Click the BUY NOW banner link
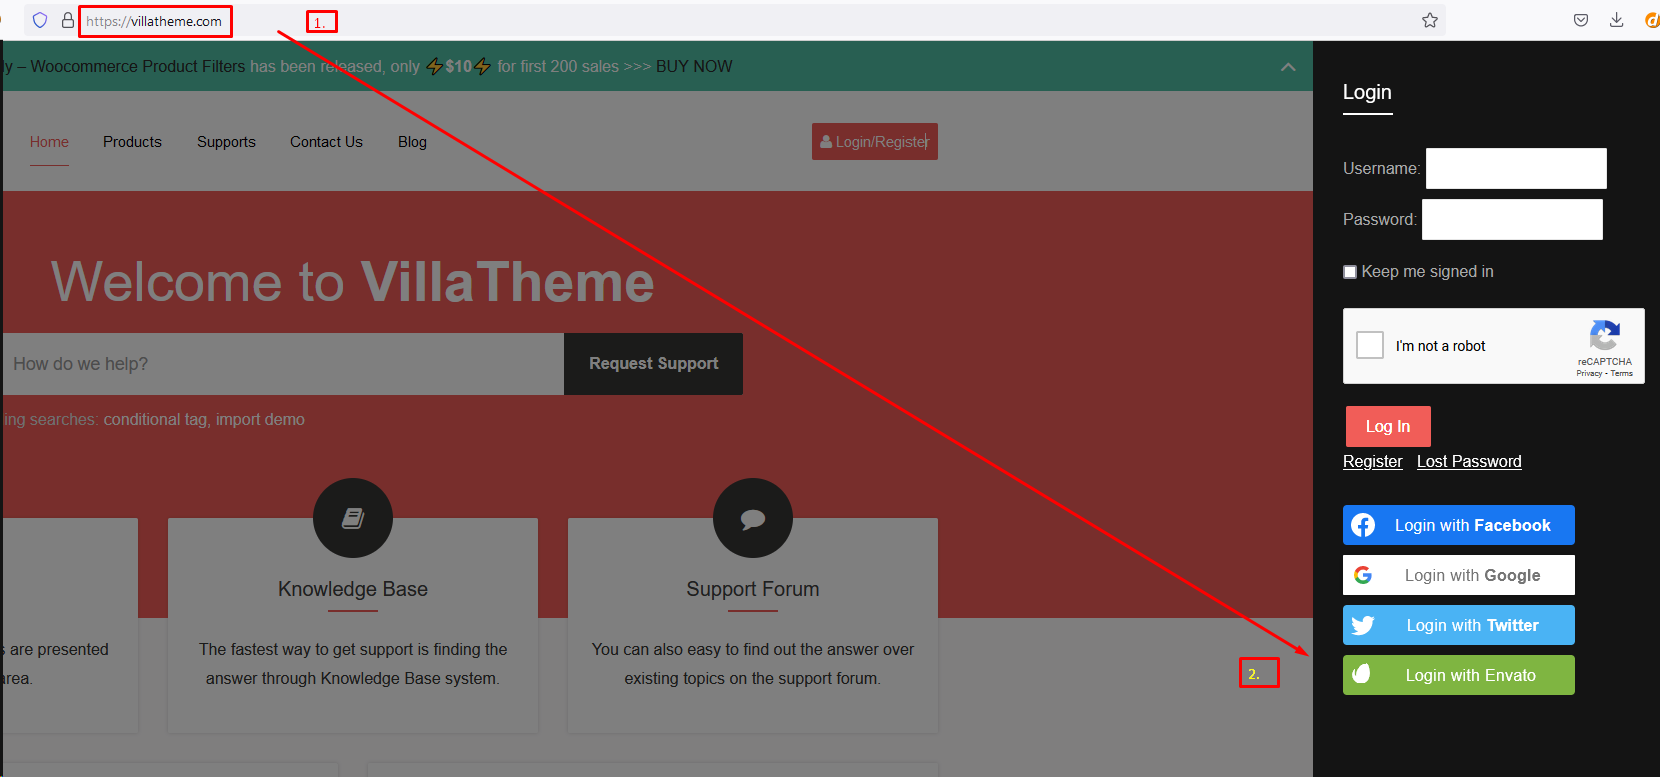1660x777 pixels. (x=694, y=66)
